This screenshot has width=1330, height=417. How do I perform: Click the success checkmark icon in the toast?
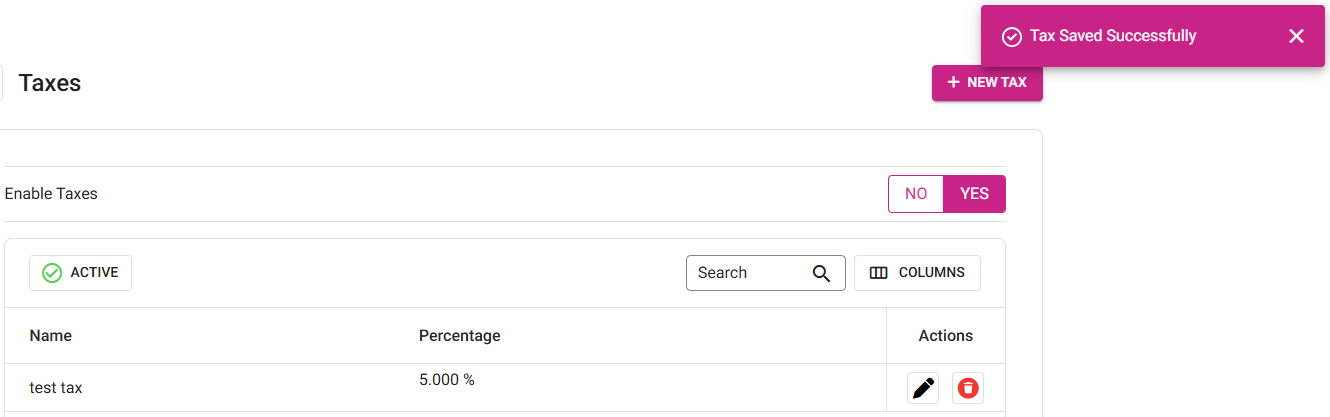[x=1012, y=37]
